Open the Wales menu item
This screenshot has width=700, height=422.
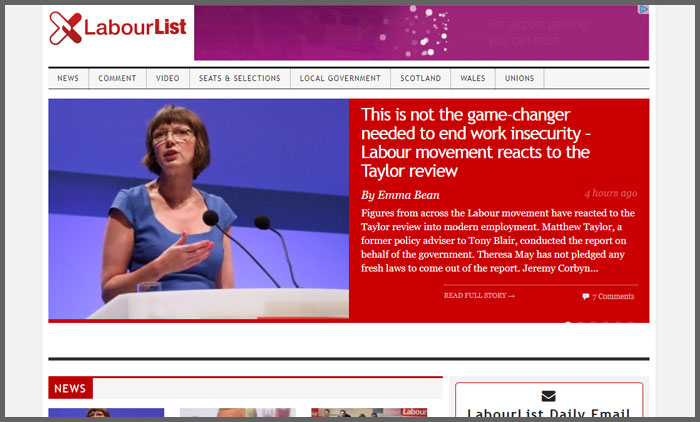tap(473, 78)
